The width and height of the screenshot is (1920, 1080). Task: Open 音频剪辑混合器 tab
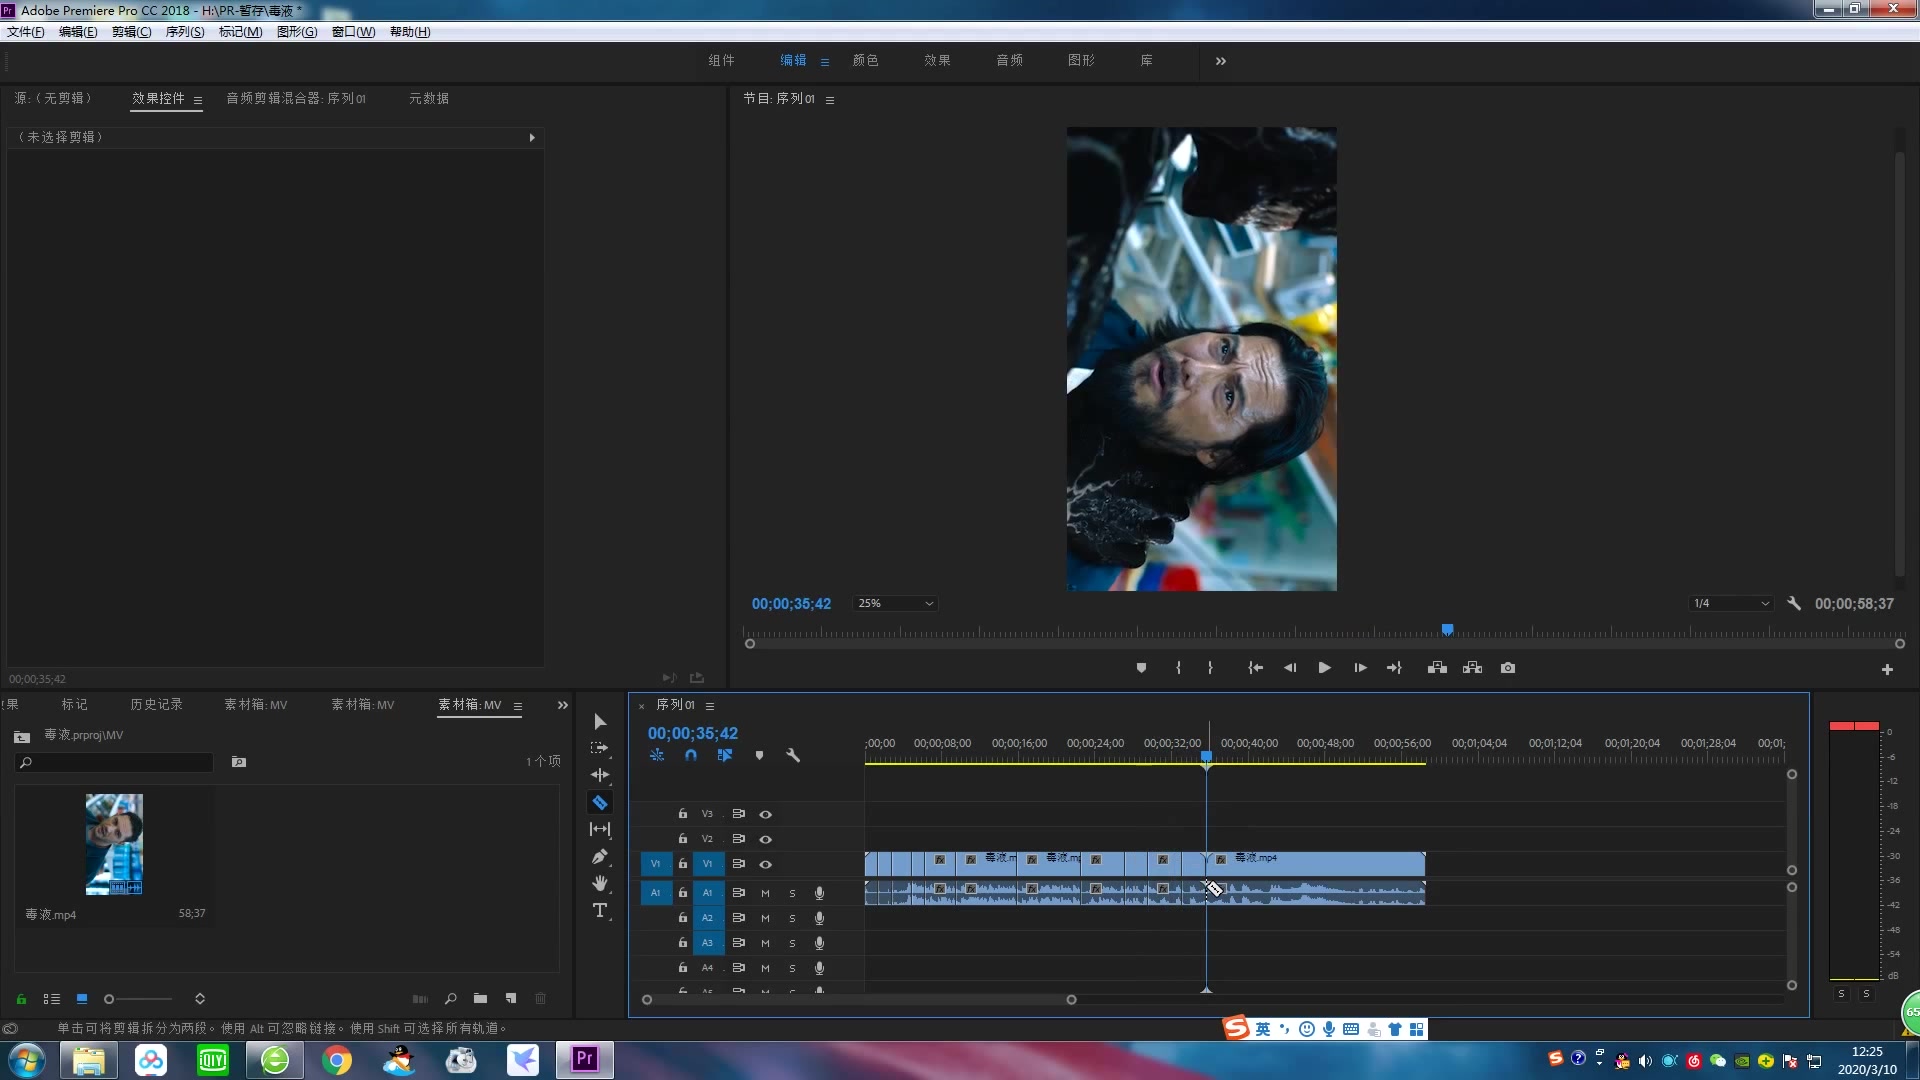tap(296, 98)
